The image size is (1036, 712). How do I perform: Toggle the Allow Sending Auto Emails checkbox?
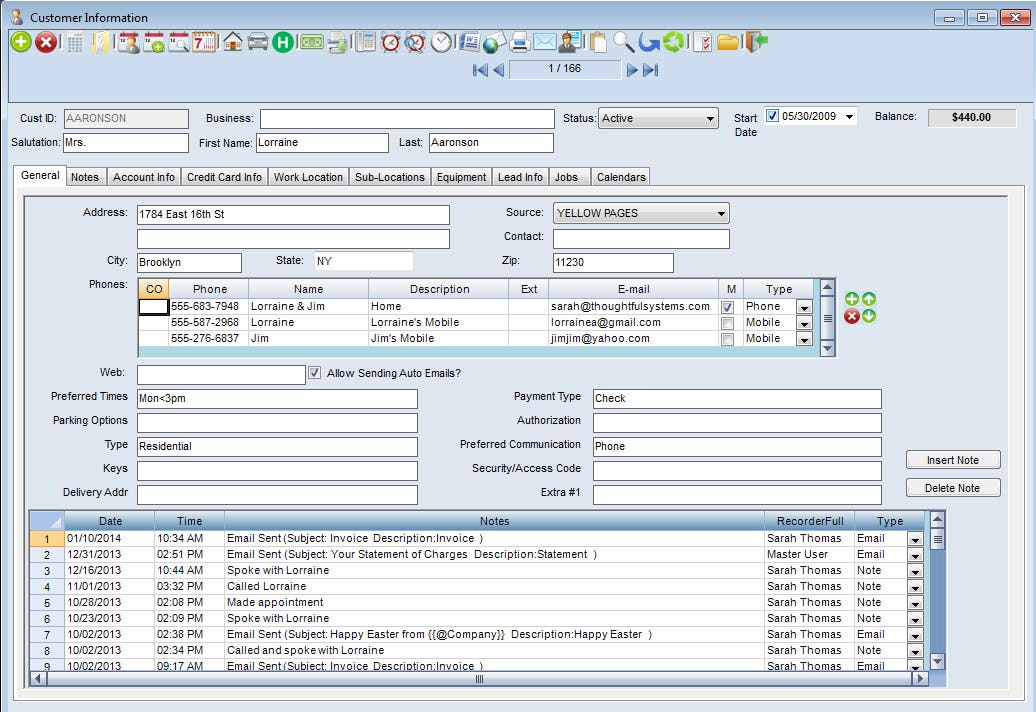[315, 373]
